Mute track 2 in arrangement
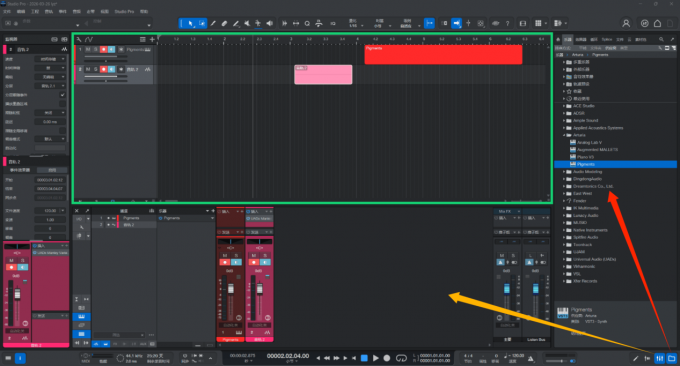680x366 pixels. 88,69
